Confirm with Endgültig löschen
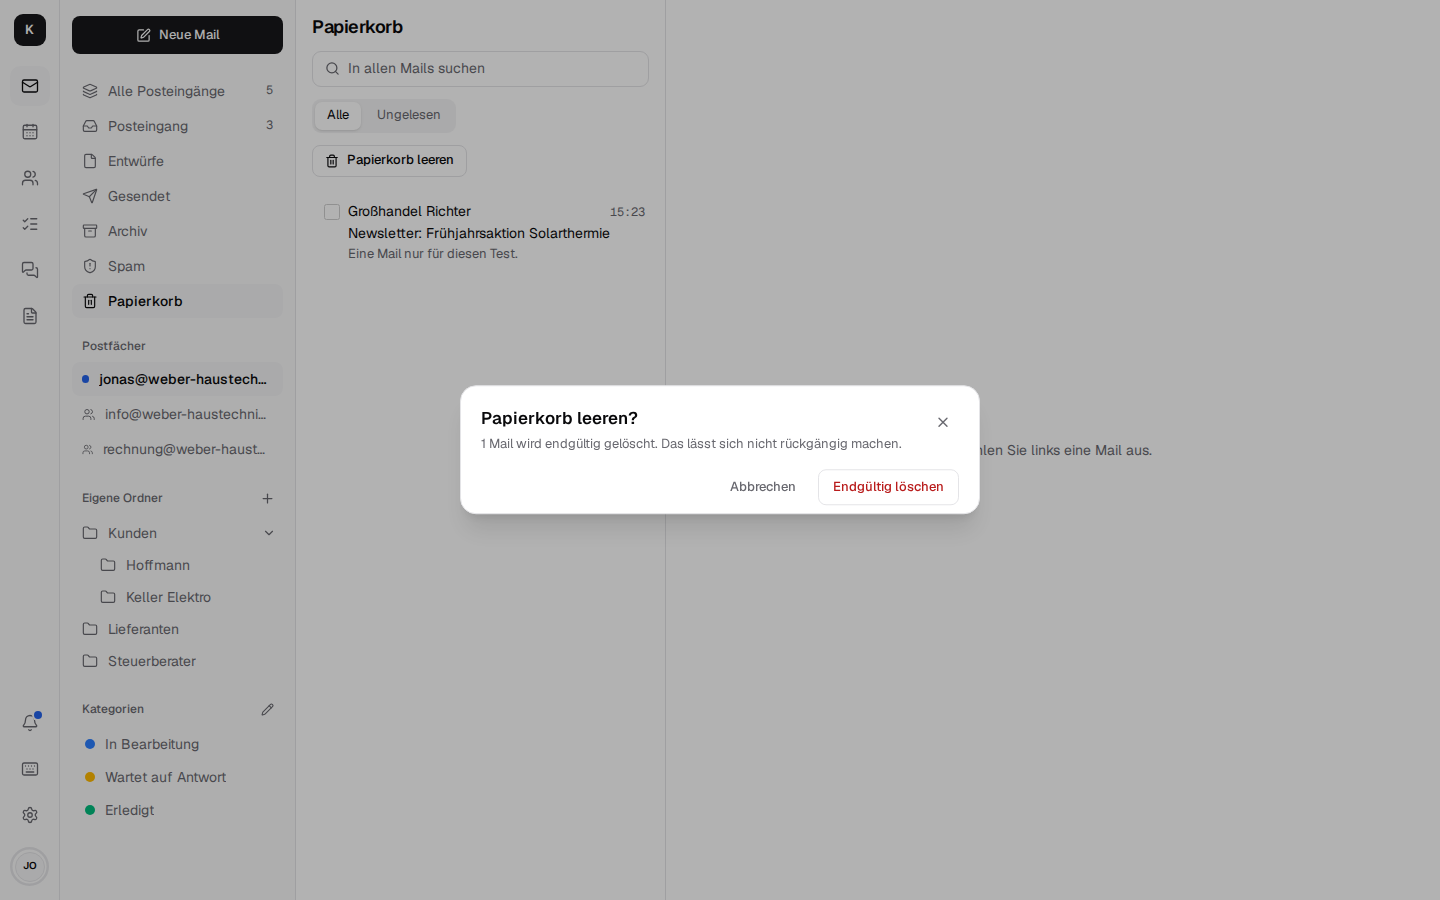Image resolution: width=1440 pixels, height=900 pixels. pos(888,487)
